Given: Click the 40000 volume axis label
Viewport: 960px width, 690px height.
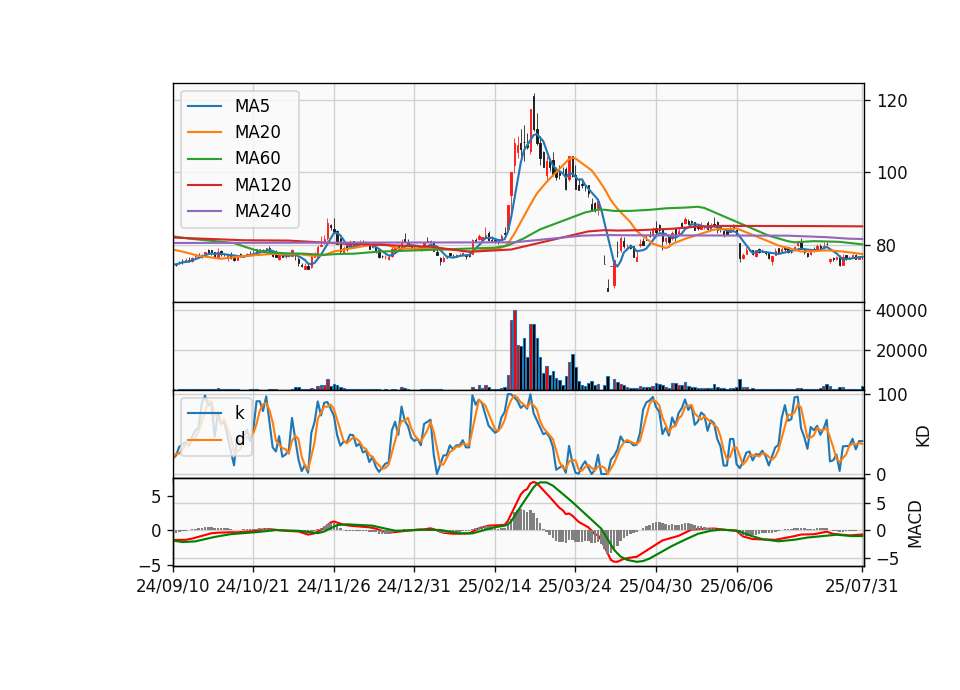Looking at the screenshot, I should (902, 311).
